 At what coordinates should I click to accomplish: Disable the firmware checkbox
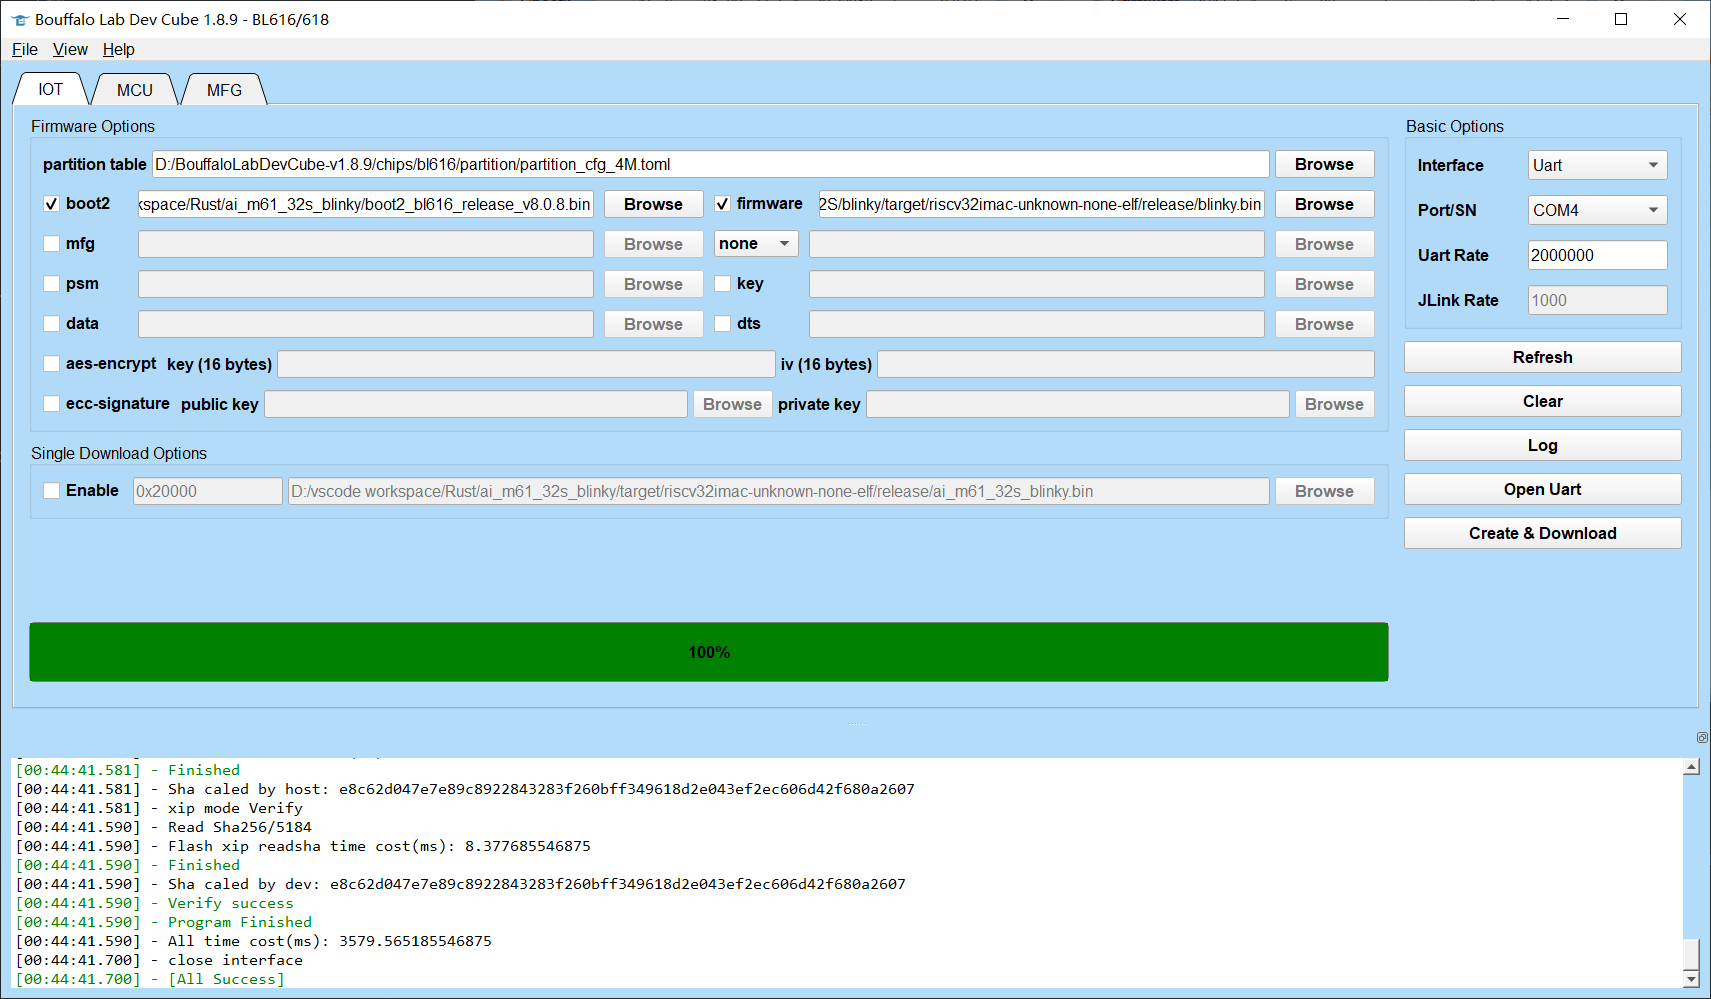coord(723,204)
